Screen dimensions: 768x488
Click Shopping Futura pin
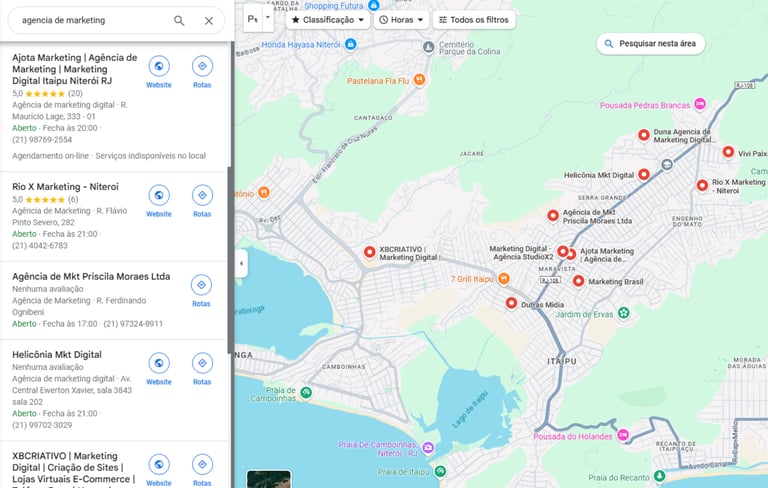[x=374, y=5]
